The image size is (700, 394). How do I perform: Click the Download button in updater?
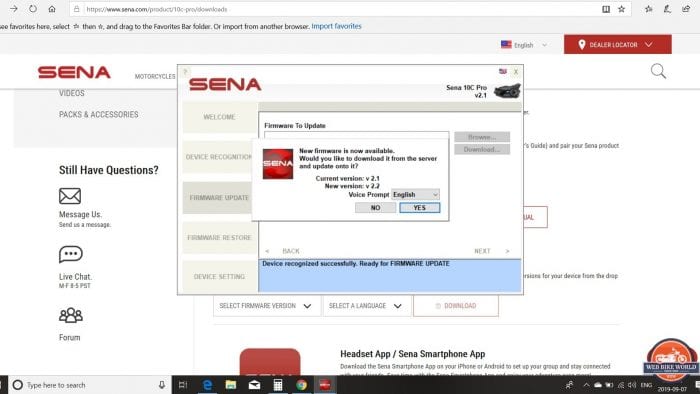point(482,149)
